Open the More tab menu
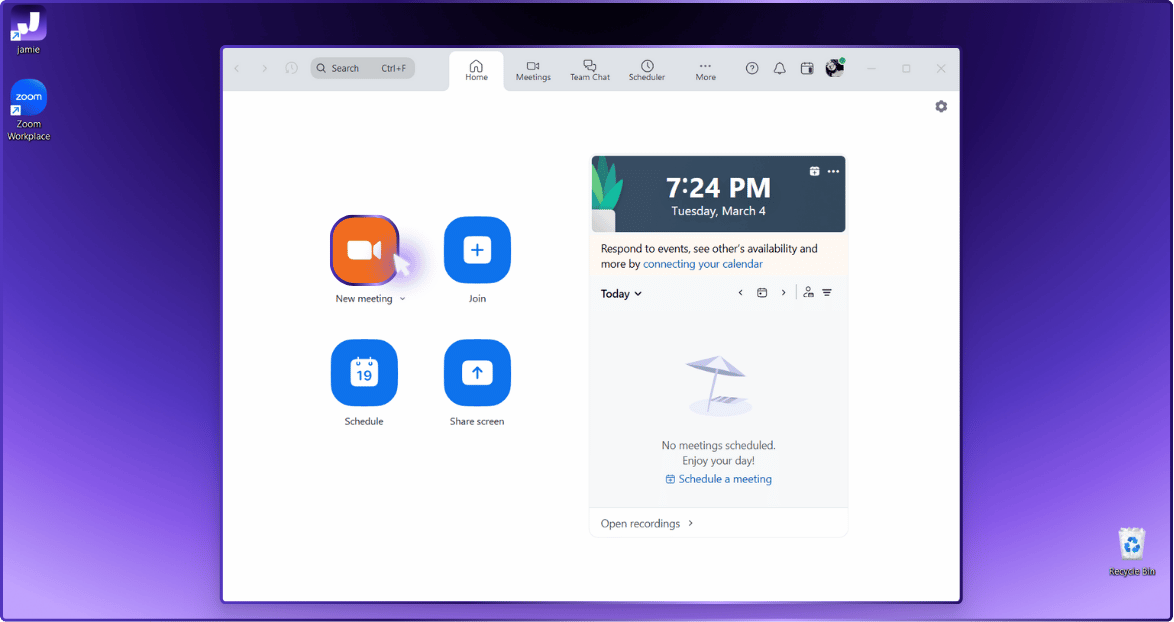The height and width of the screenshot is (622, 1174). coord(705,71)
